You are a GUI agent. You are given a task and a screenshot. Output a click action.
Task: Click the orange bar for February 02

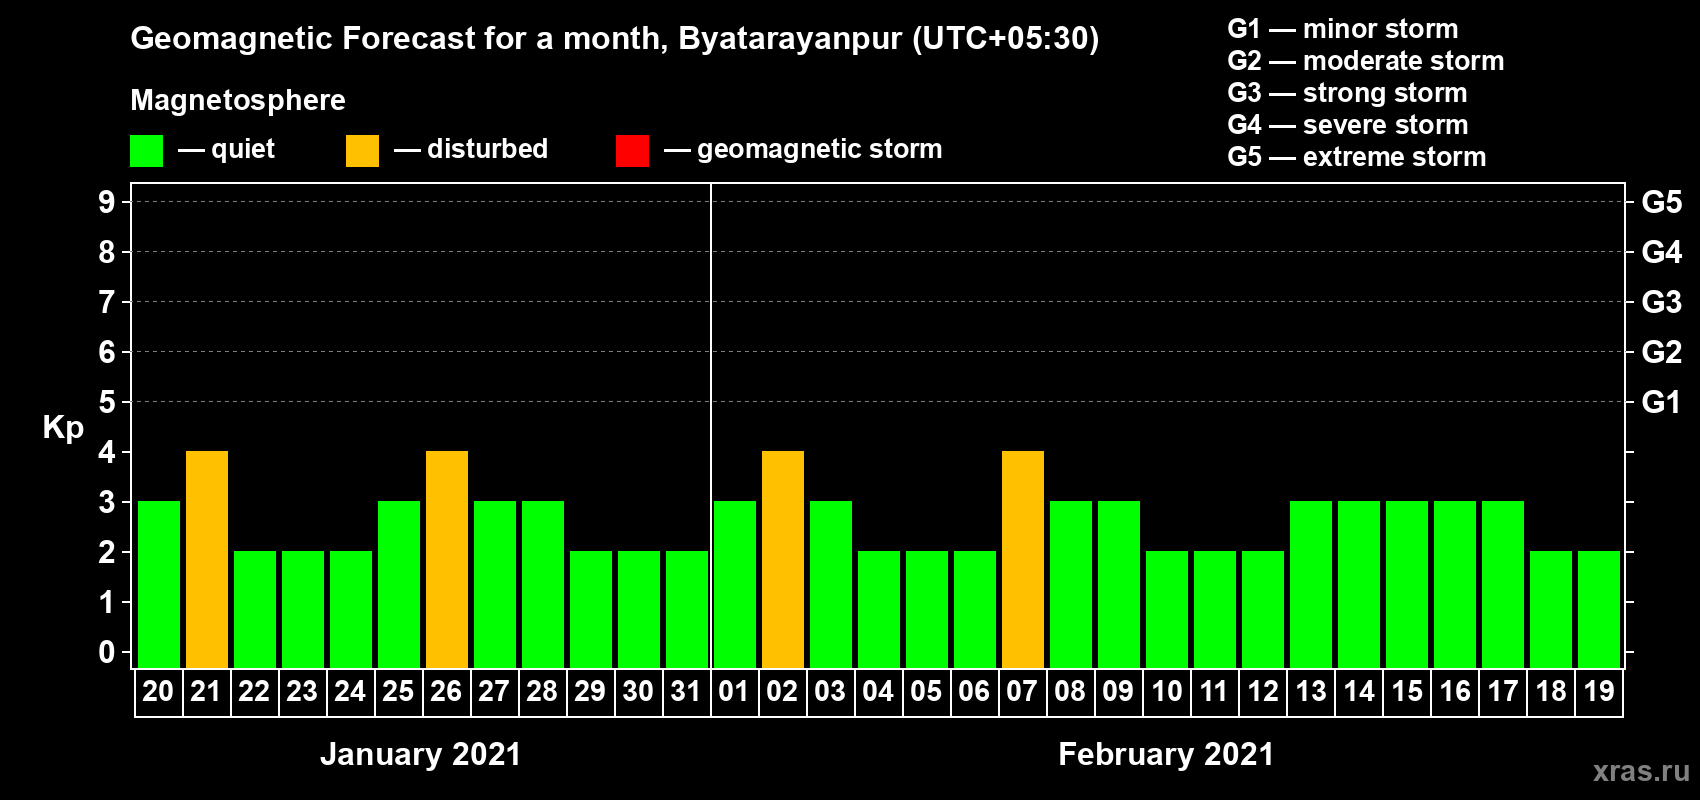click(783, 559)
